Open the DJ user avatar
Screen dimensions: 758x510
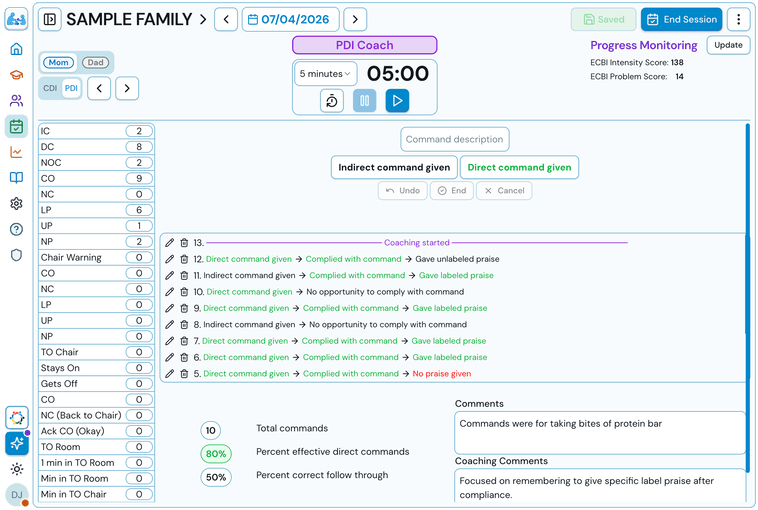(17, 495)
